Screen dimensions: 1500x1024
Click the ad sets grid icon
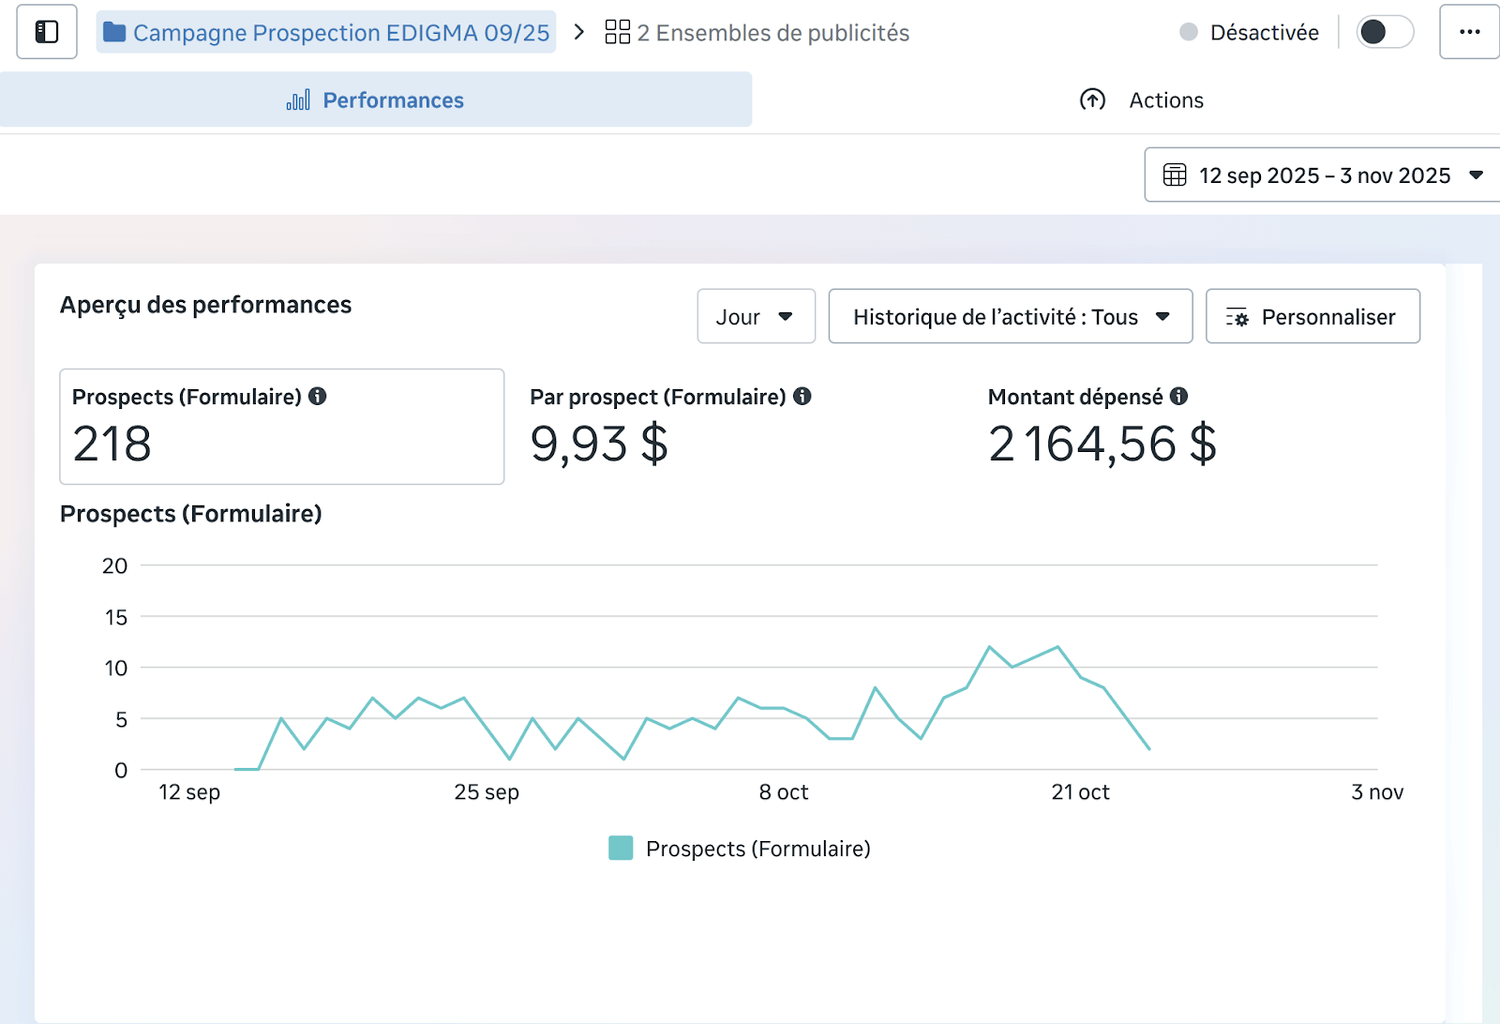(618, 33)
